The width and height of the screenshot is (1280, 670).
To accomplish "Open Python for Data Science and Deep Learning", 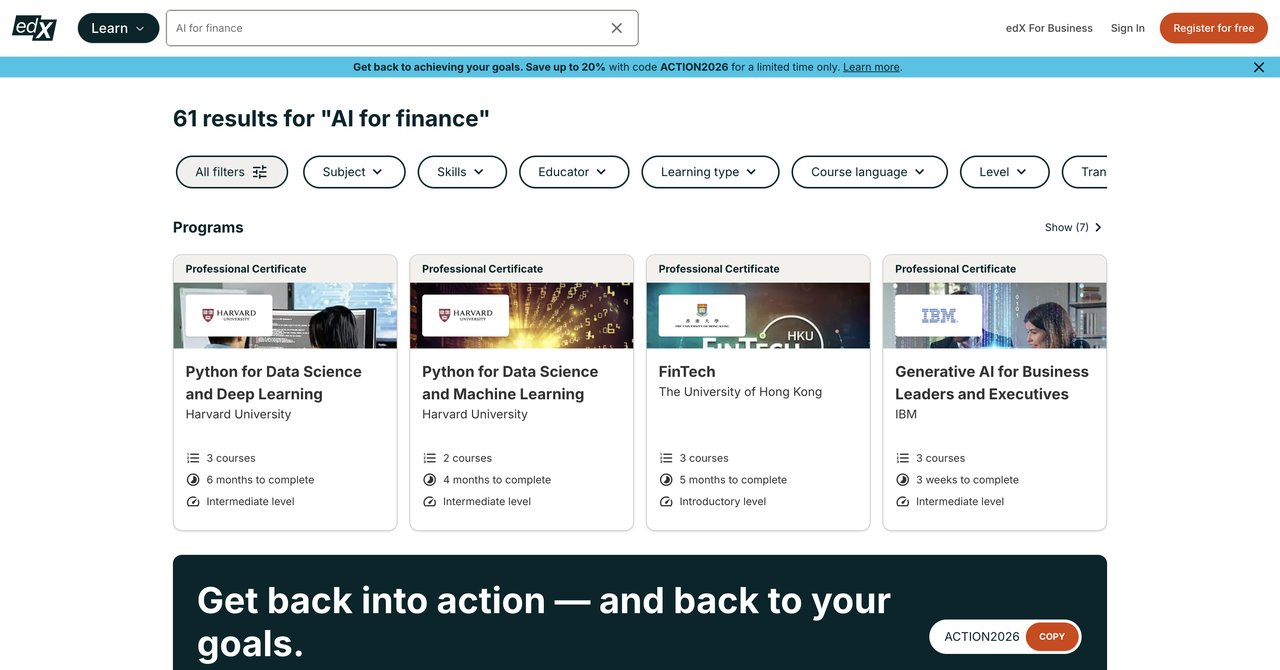I will pyautogui.click(x=273, y=383).
